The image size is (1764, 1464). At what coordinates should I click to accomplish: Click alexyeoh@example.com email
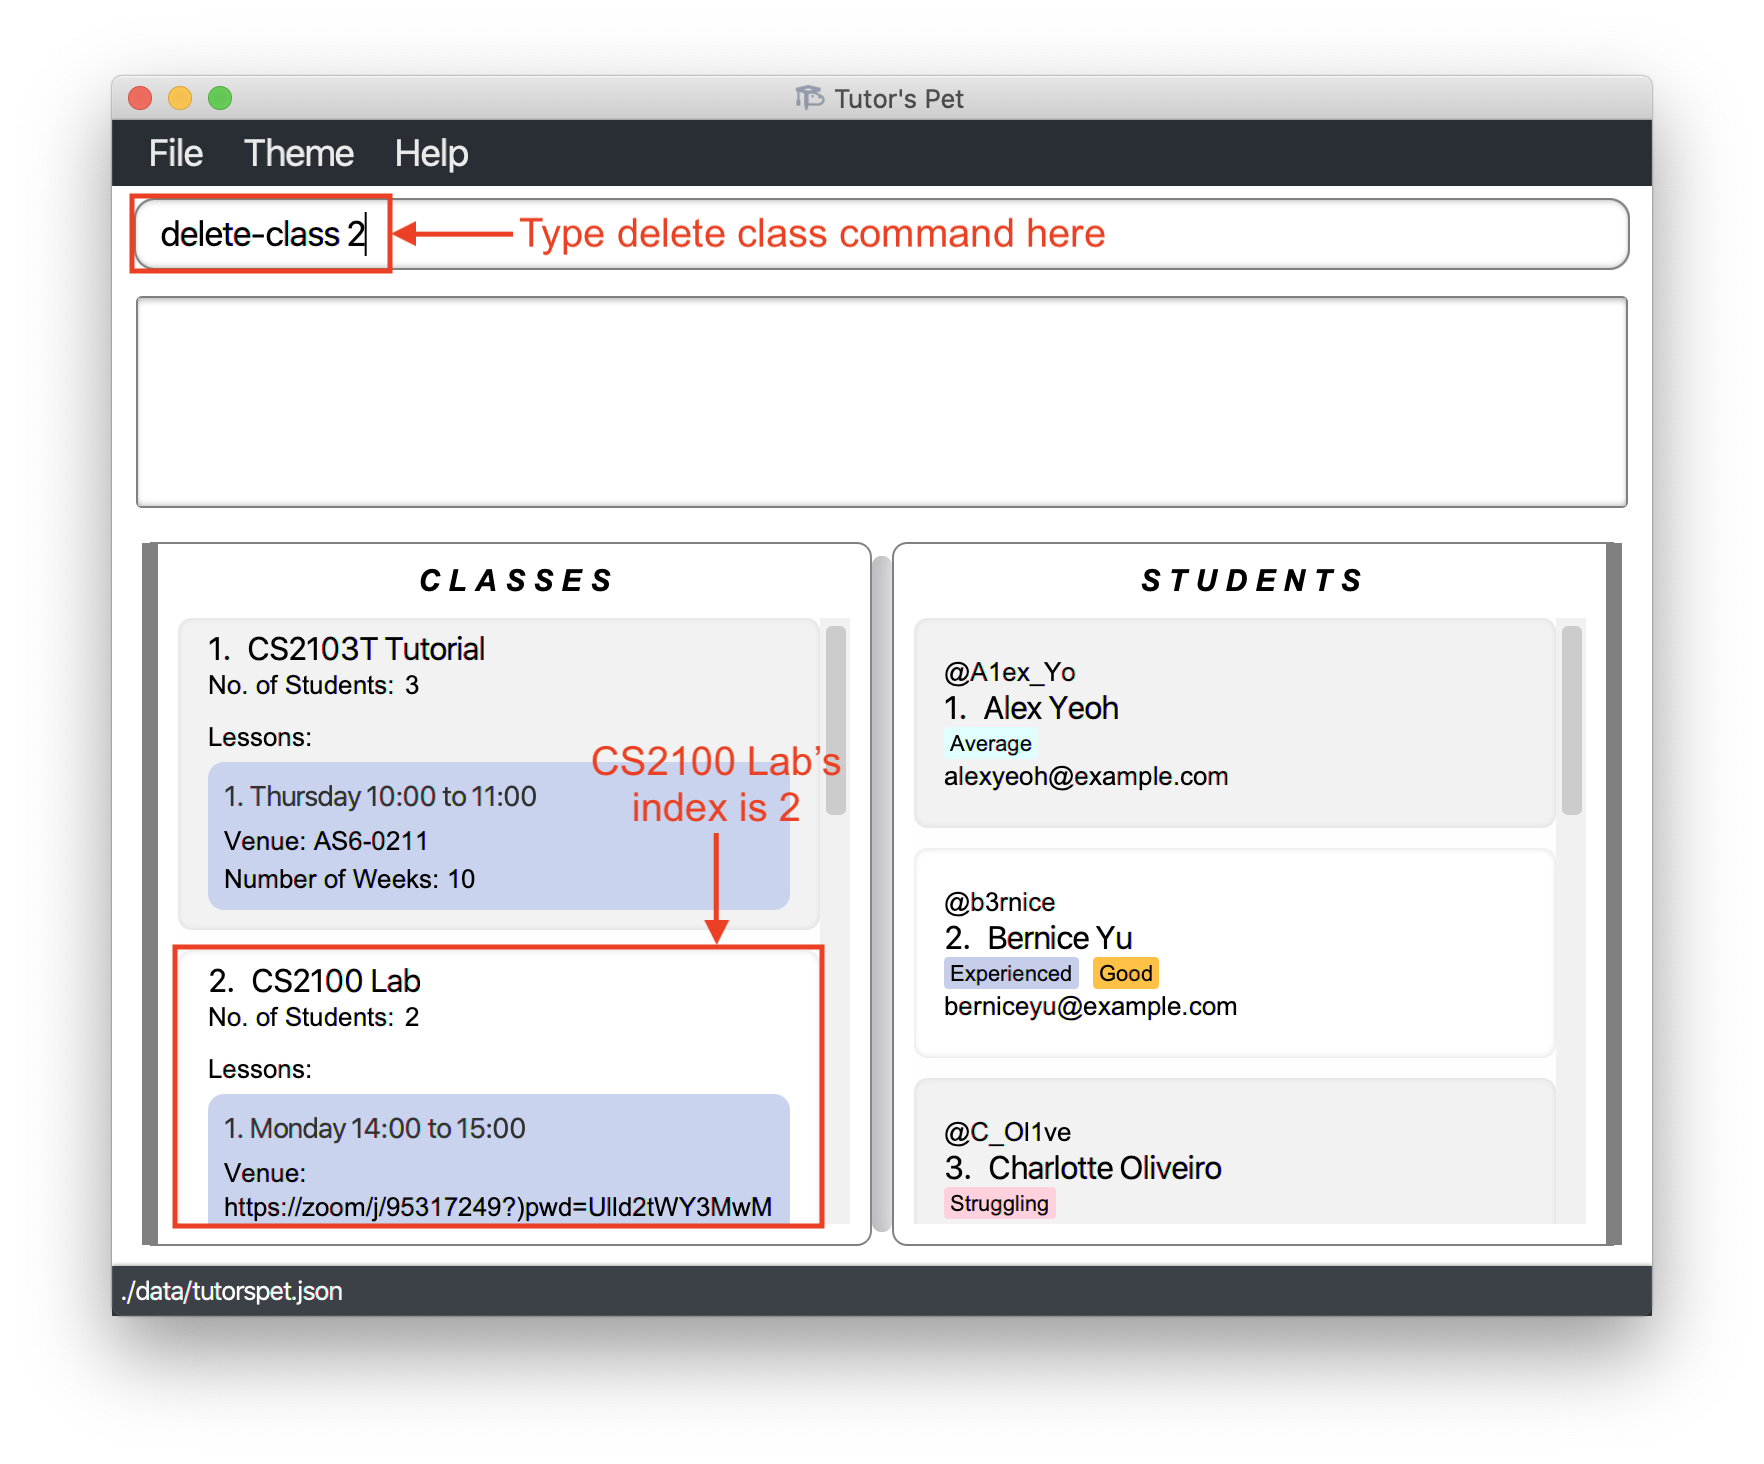[x=1086, y=777]
